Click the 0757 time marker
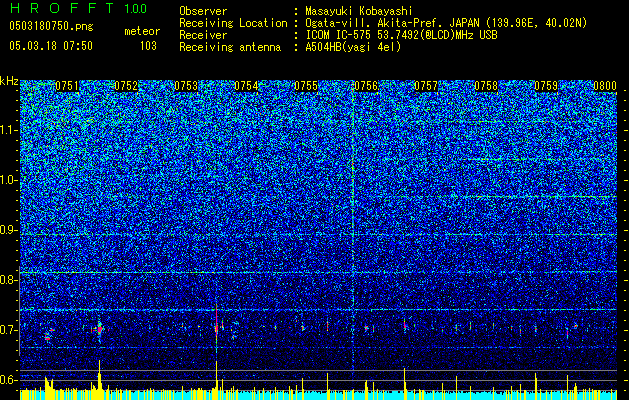Viewport: 629px width, 400px height. [426, 86]
